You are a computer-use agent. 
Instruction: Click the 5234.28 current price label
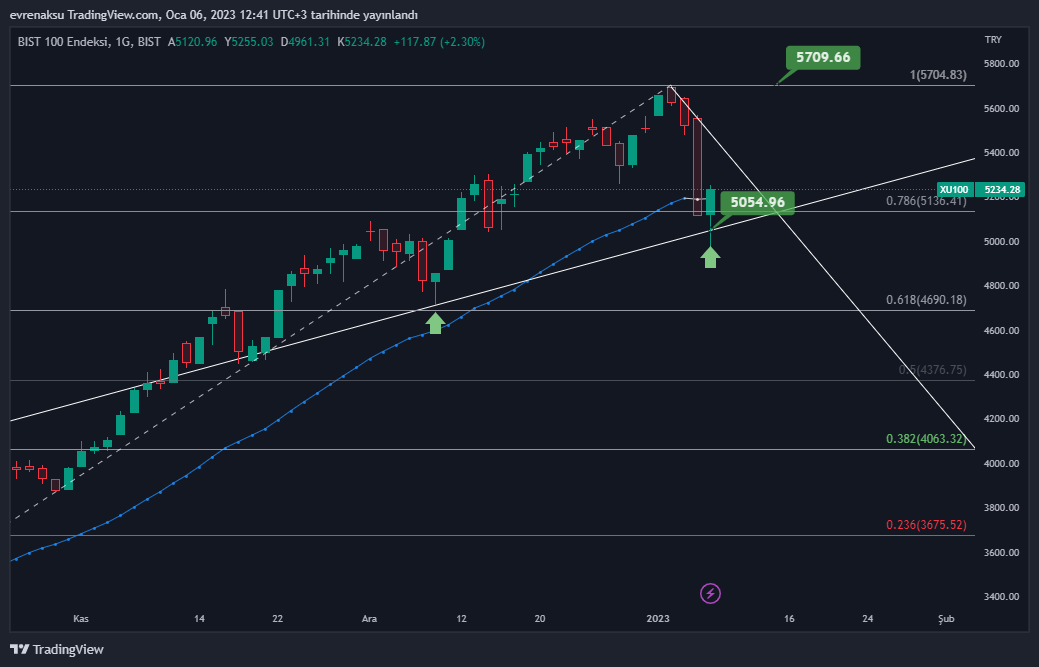(1002, 189)
